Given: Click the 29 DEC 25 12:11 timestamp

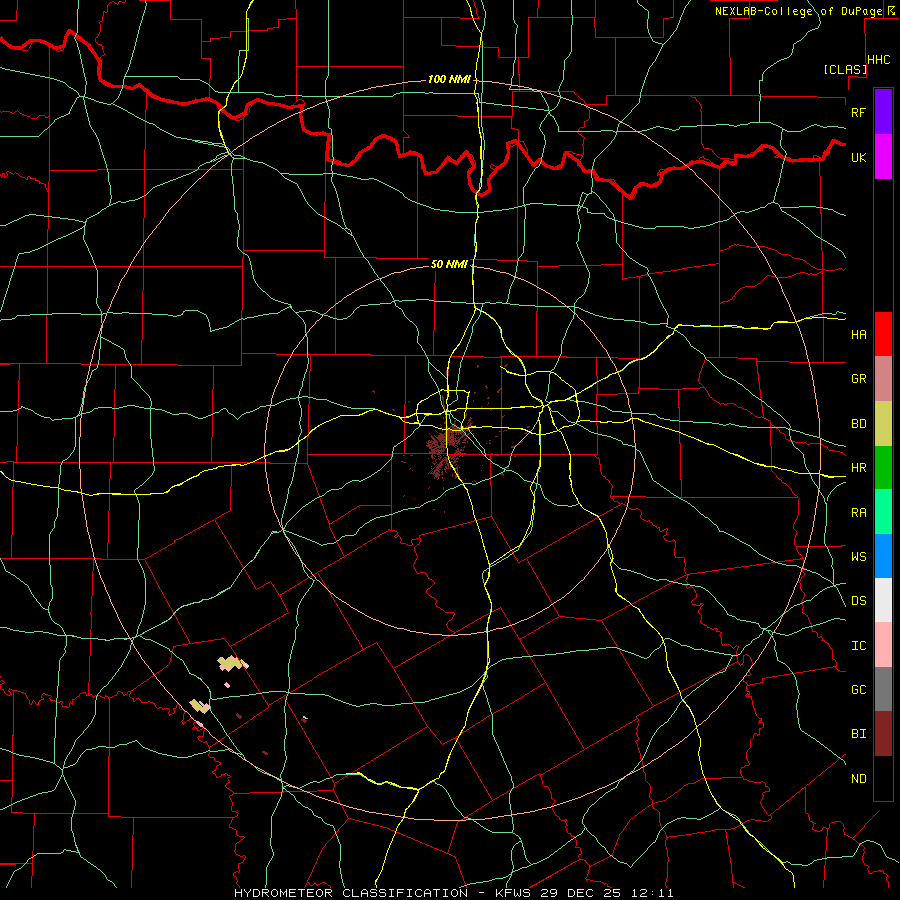Looking at the screenshot, I should pyautogui.click(x=606, y=893).
